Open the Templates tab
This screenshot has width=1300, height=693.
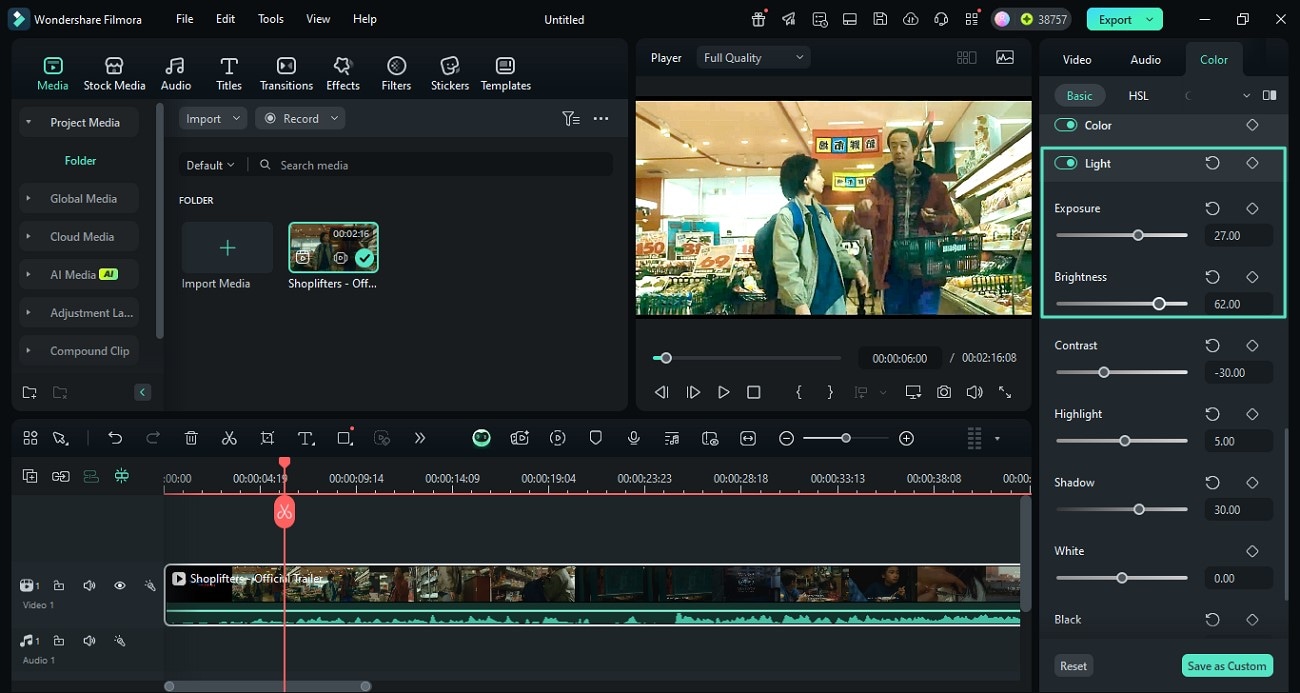[506, 74]
